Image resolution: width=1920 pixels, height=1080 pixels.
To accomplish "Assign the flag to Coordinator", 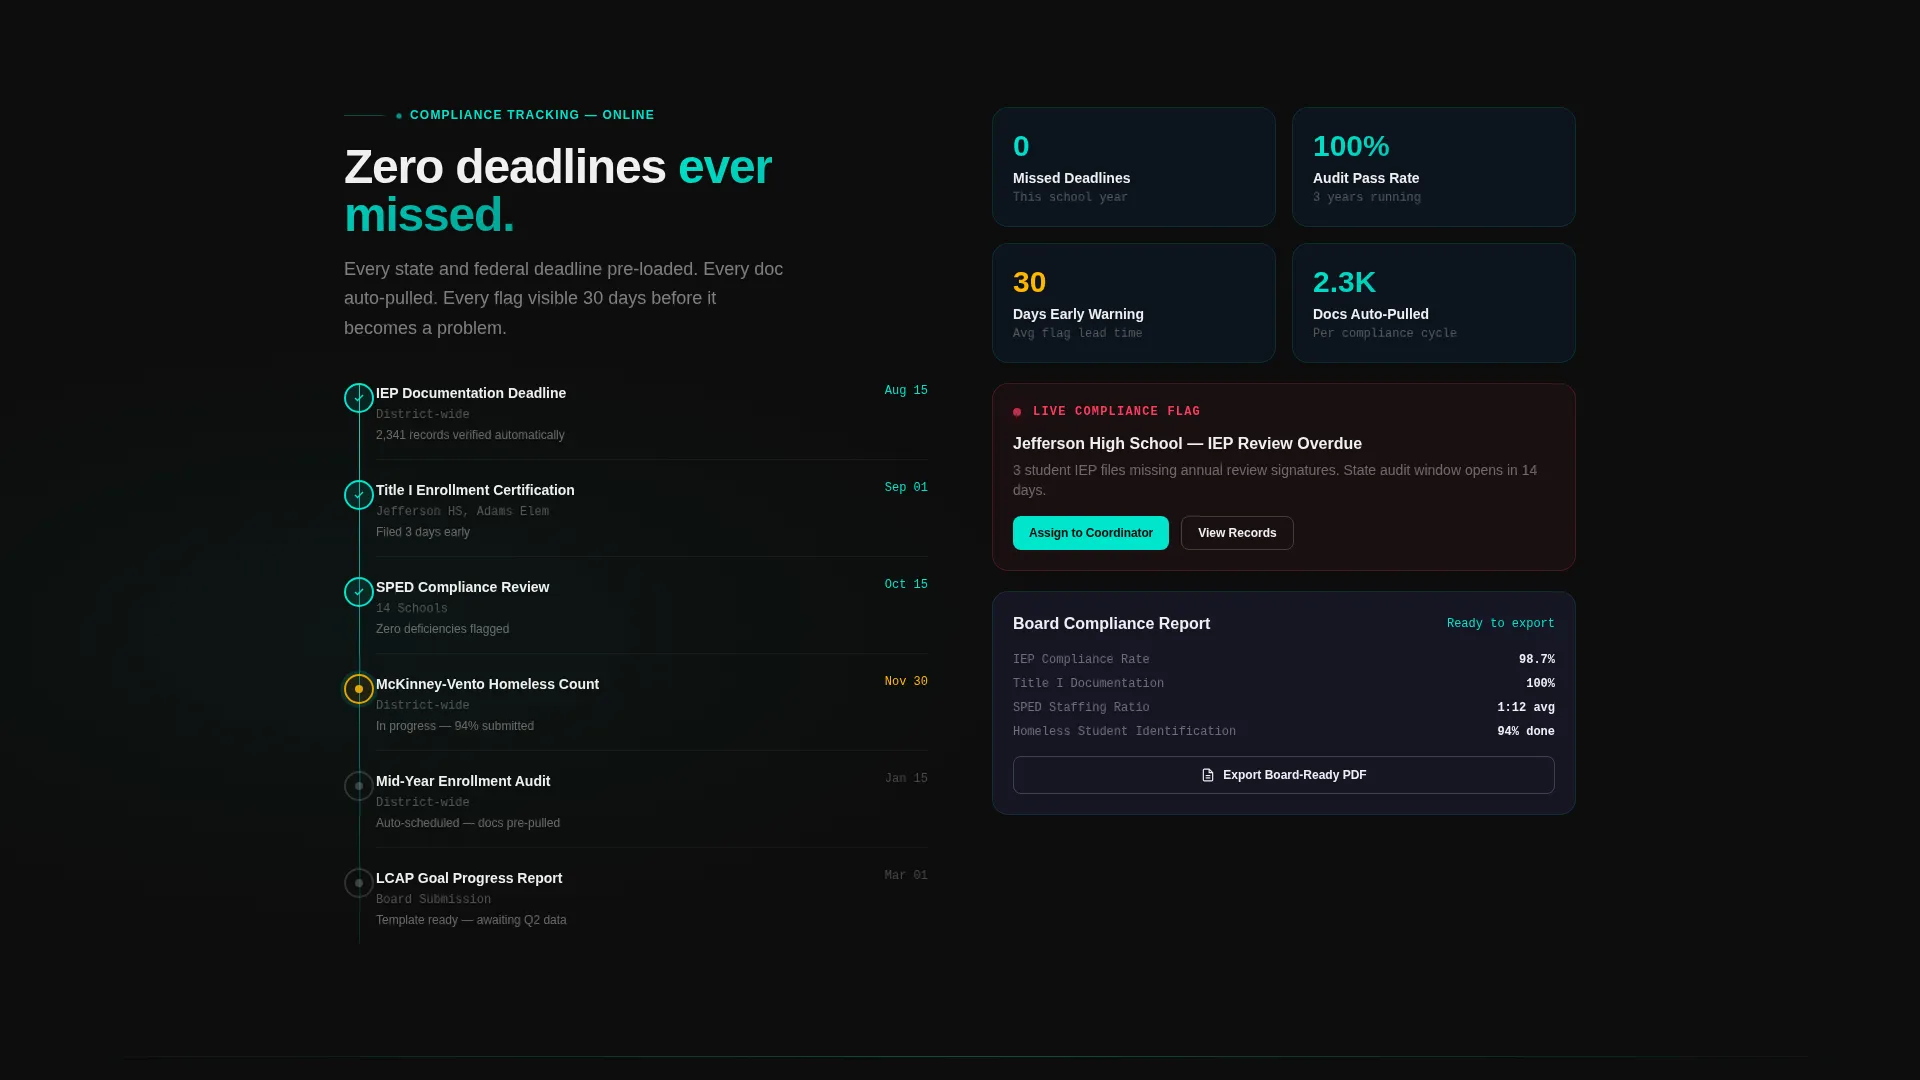I will (1090, 533).
